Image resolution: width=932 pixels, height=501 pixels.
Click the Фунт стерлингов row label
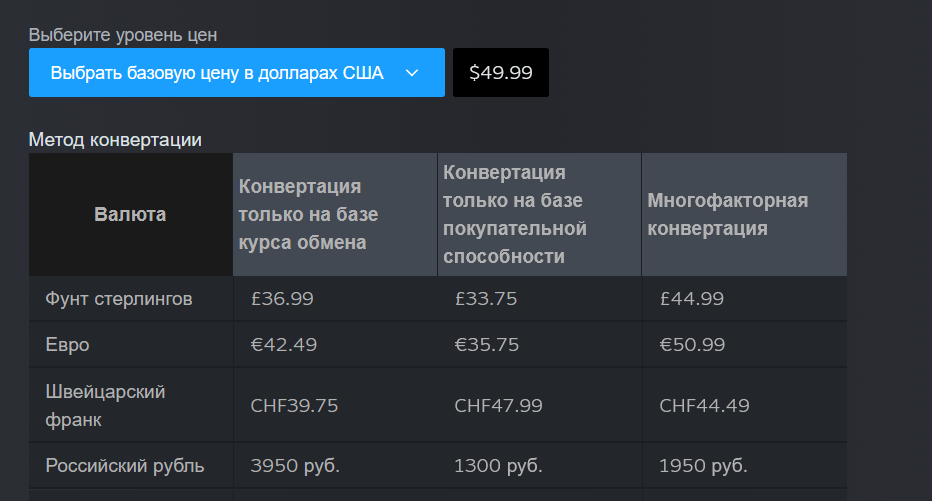coord(119,298)
